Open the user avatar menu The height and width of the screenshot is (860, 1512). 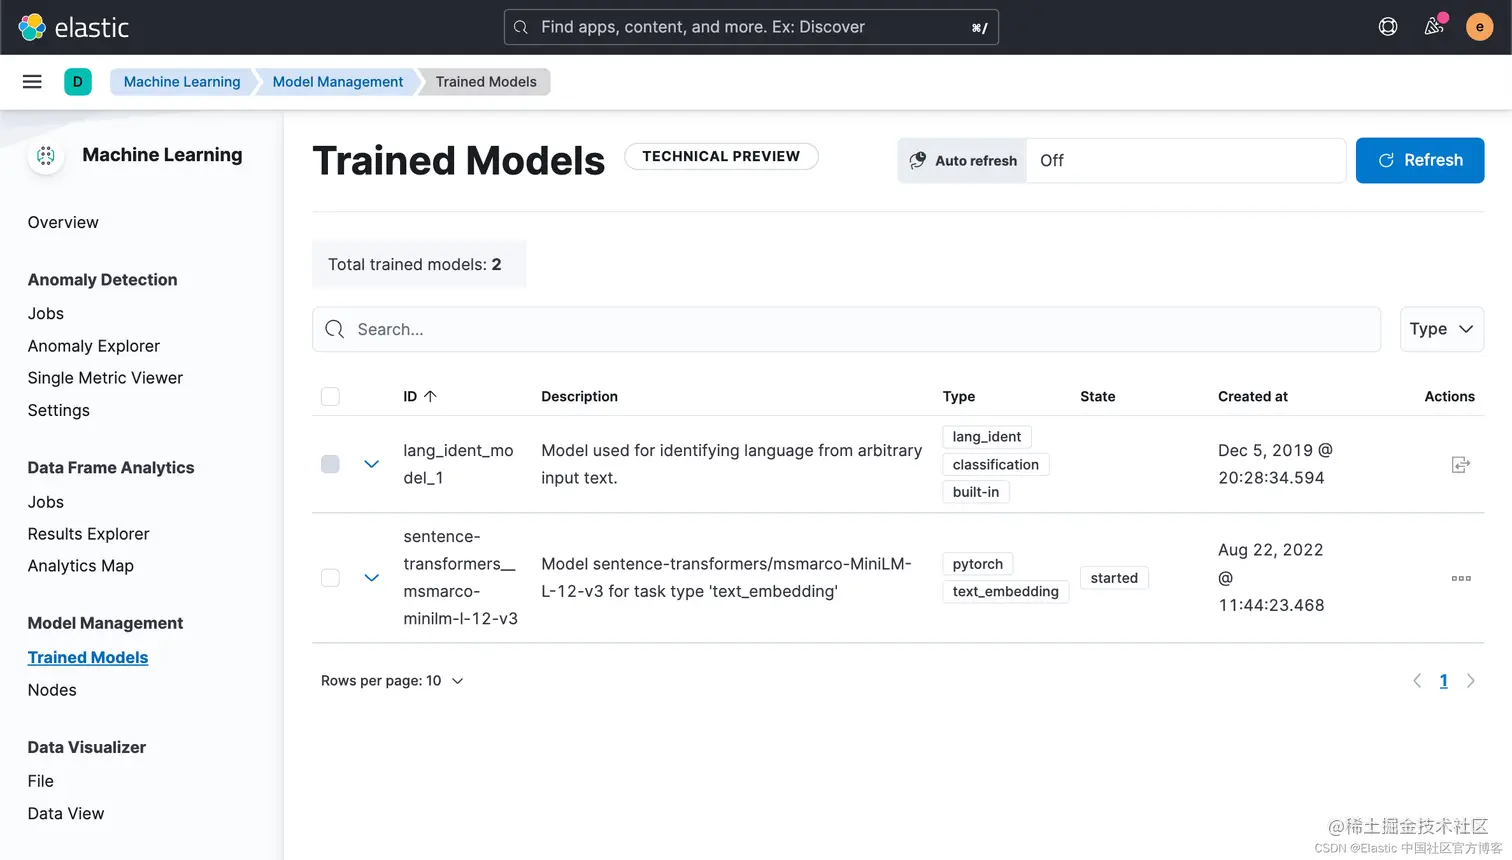click(1480, 27)
